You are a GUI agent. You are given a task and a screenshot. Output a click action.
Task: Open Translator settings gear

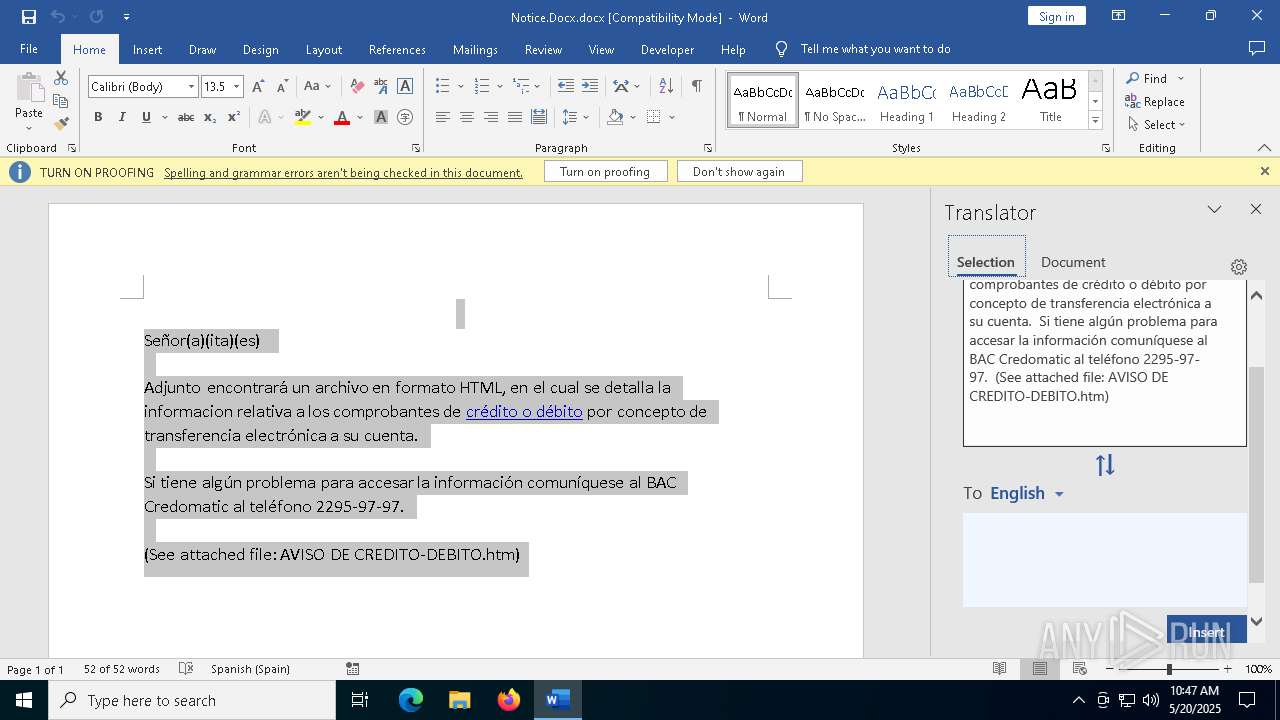(x=1239, y=267)
